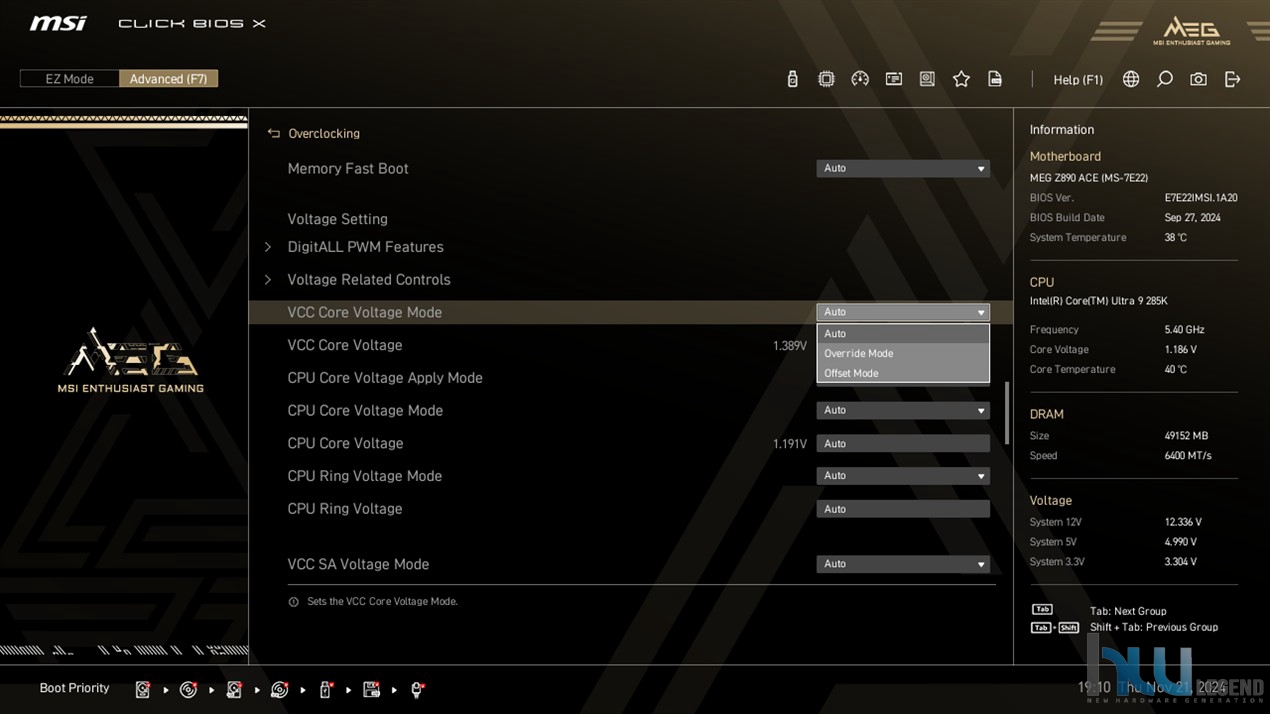1270x714 pixels.
Task: Click the CPU Ring Voltage value field
Action: [903, 509]
